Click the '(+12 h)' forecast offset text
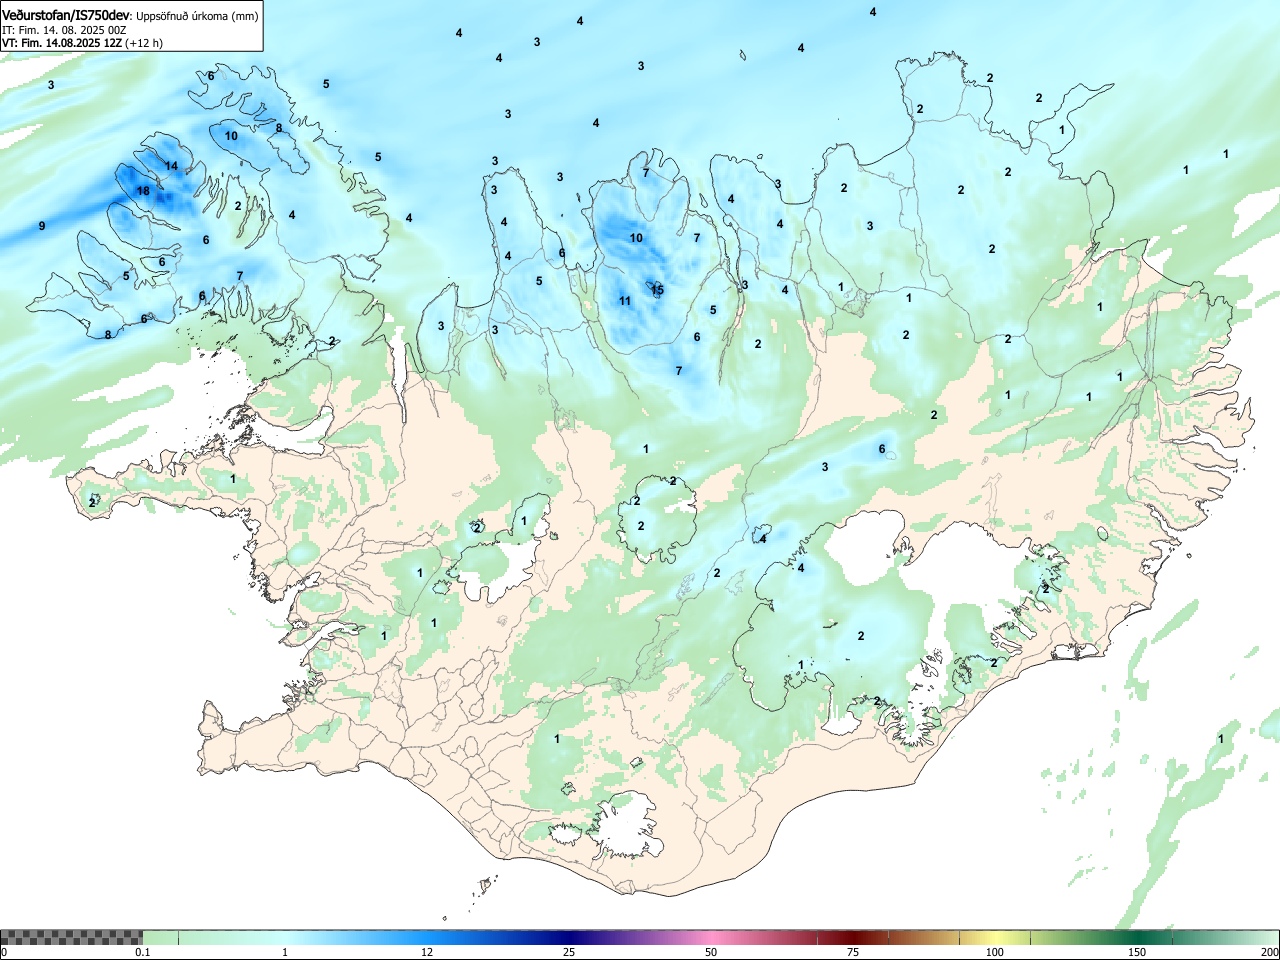Image resolution: width=1280 pixels, height=960 pixels. (144, 43)
